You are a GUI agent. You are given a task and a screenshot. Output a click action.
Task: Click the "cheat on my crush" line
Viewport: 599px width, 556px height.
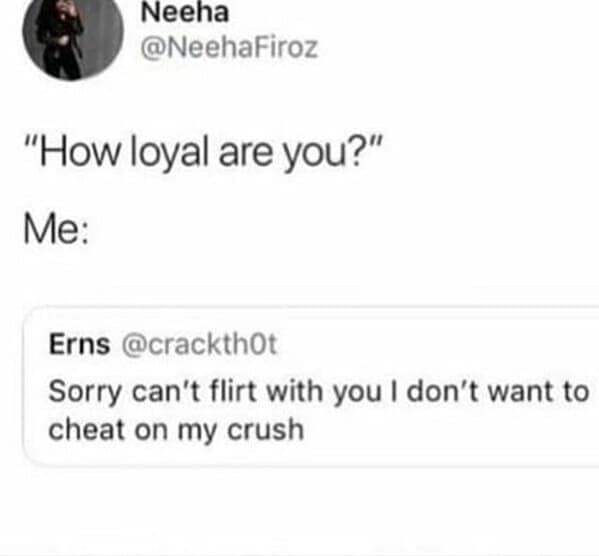pyautogui.click(x=176, y=430)
